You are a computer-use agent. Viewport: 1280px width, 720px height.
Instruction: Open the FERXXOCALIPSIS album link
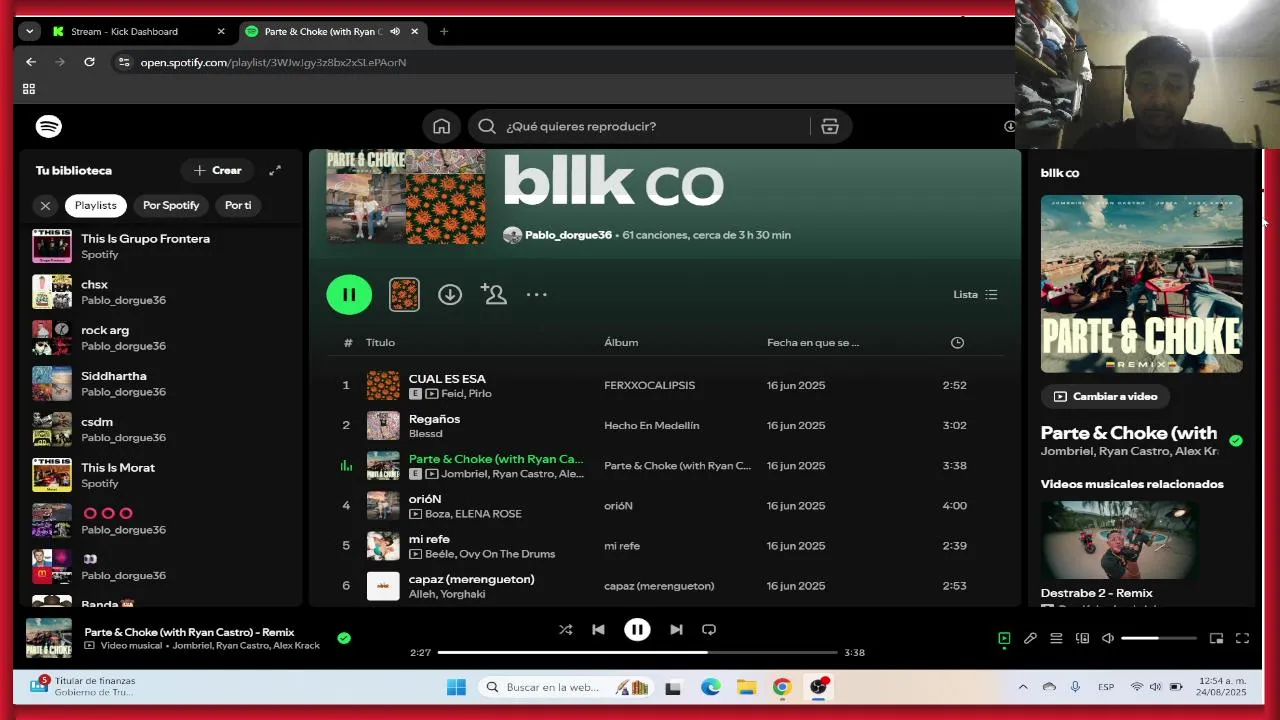[x=649, y=385]
